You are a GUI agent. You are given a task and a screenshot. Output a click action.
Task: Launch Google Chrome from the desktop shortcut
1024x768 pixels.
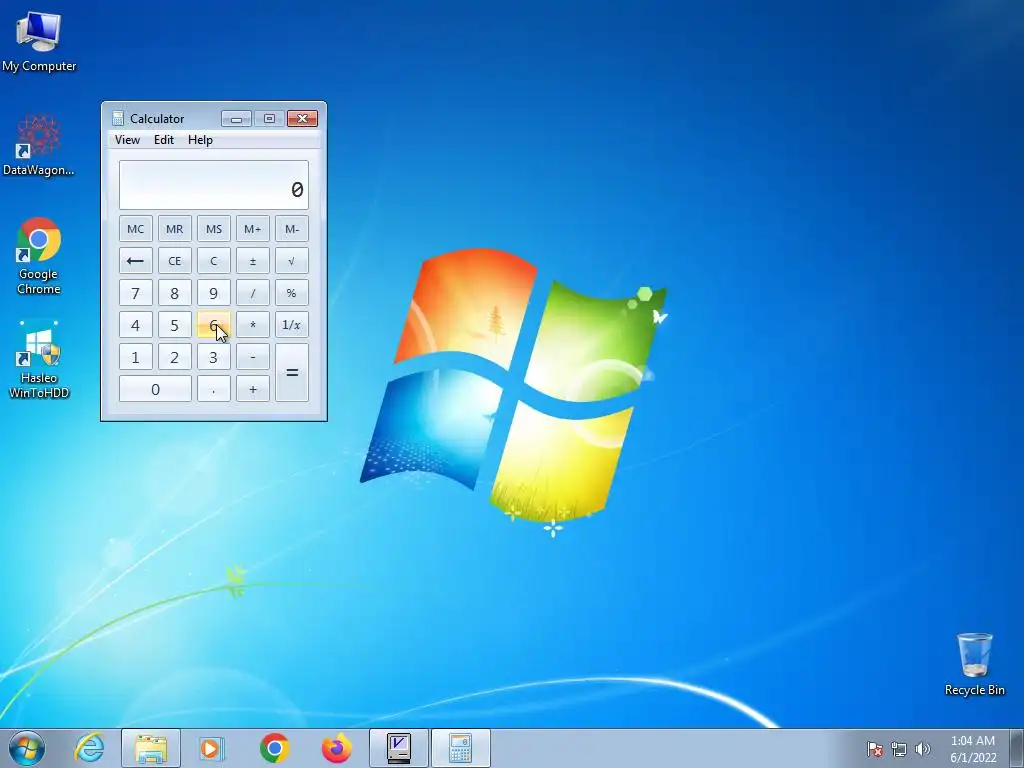(39, 256)
